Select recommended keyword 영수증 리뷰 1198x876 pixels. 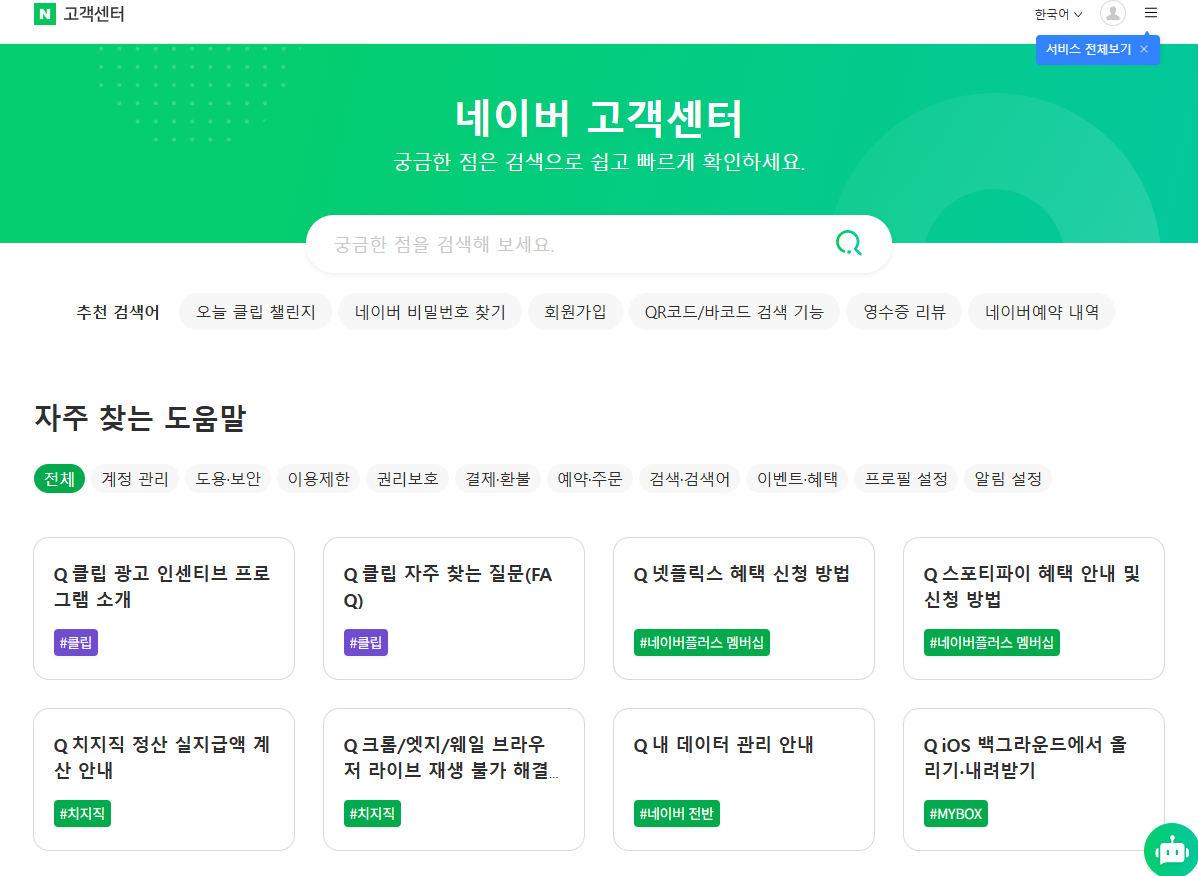point(904,312)
